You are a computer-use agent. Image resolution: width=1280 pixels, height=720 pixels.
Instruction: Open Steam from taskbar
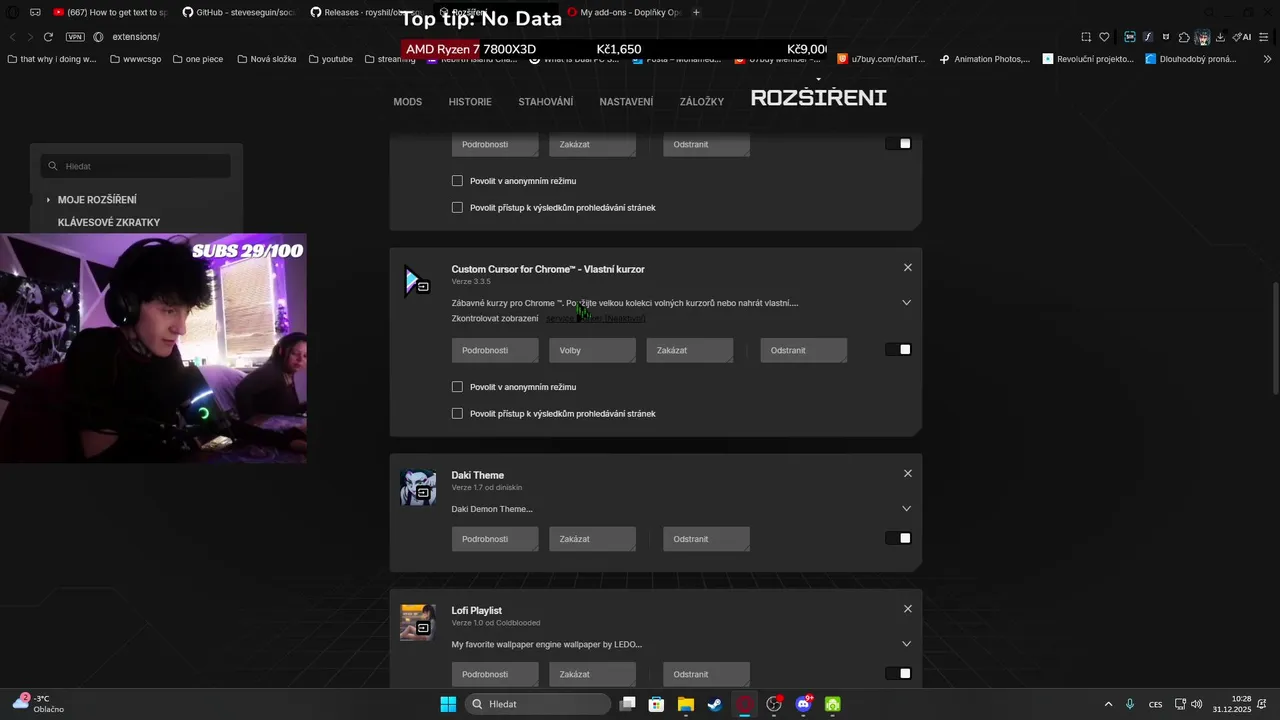pyautogui.click(x=715, y=704)
